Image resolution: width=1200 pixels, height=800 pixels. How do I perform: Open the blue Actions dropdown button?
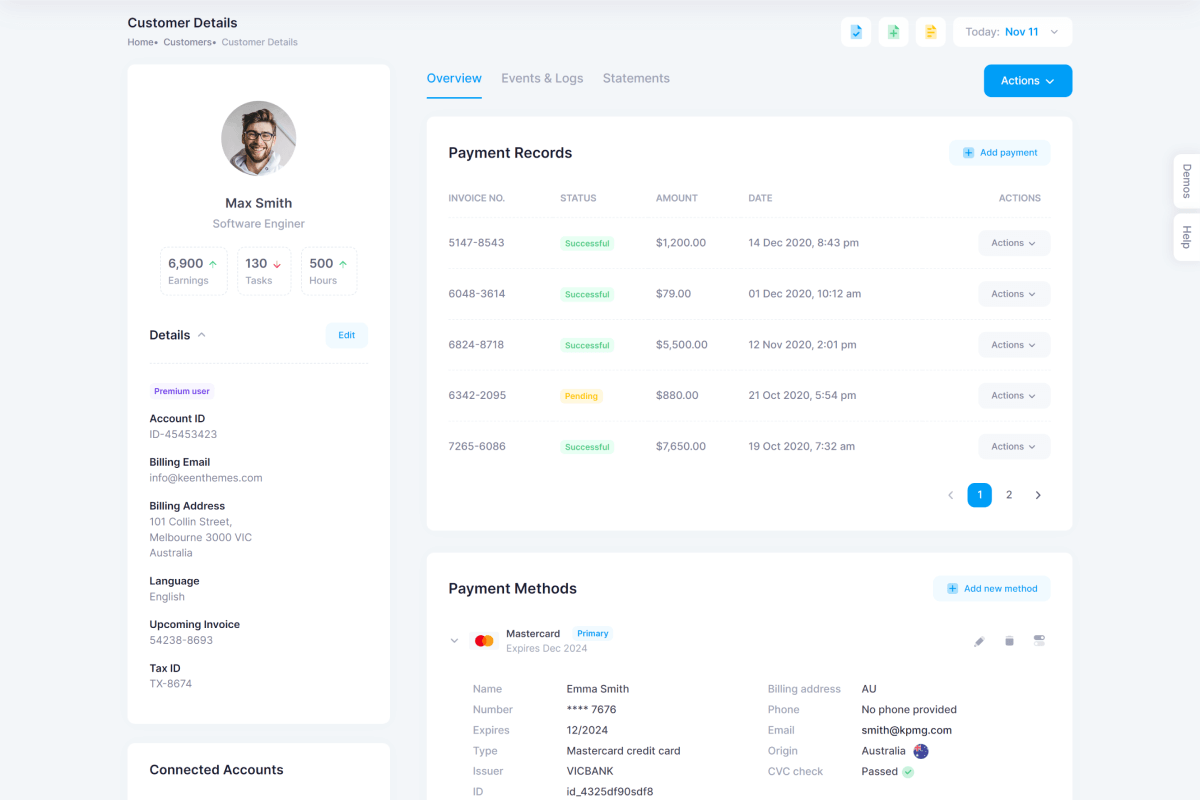coord(1027,81)
